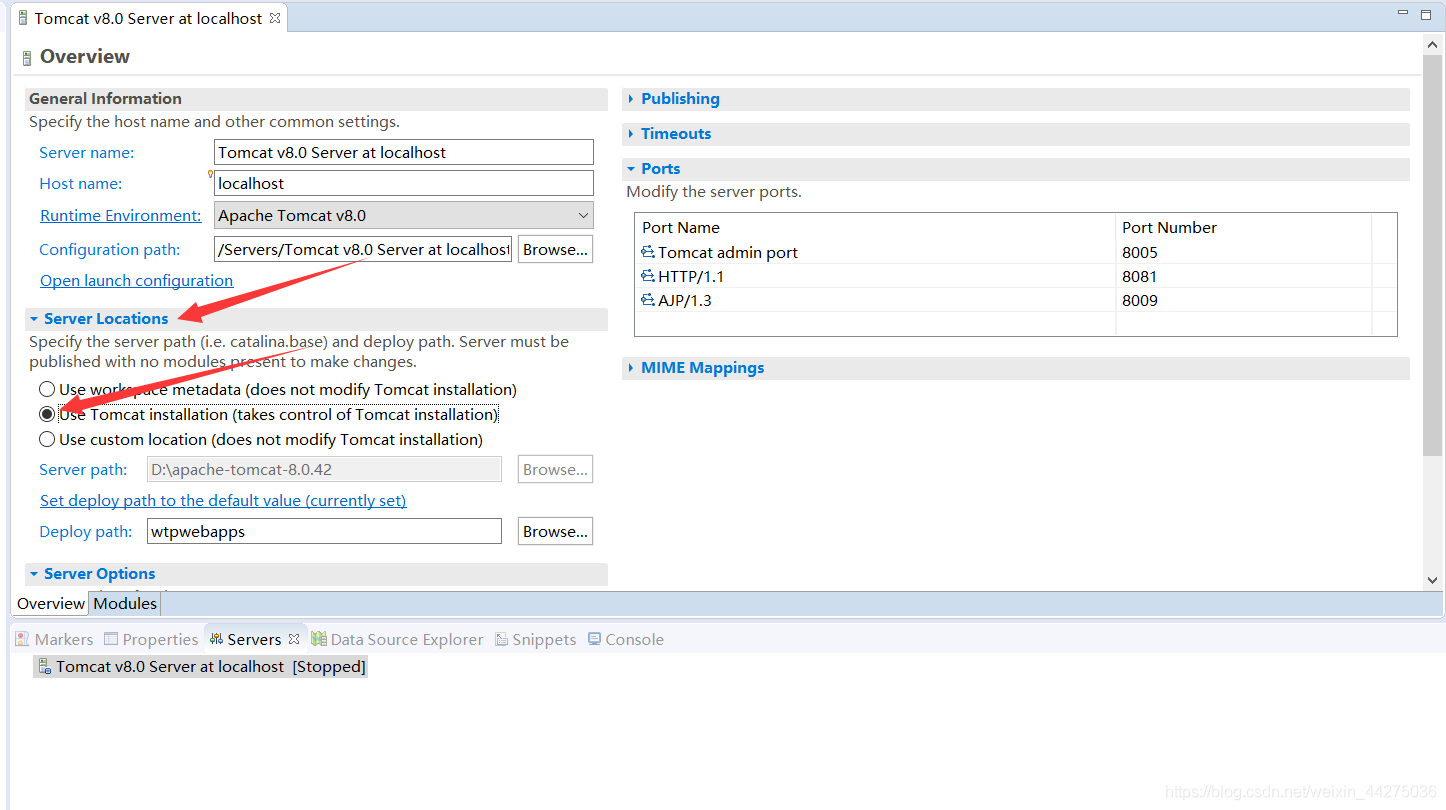Click the Port Number column header
This screenshot has width=1446, height=810.
(x=1243, y=227)
